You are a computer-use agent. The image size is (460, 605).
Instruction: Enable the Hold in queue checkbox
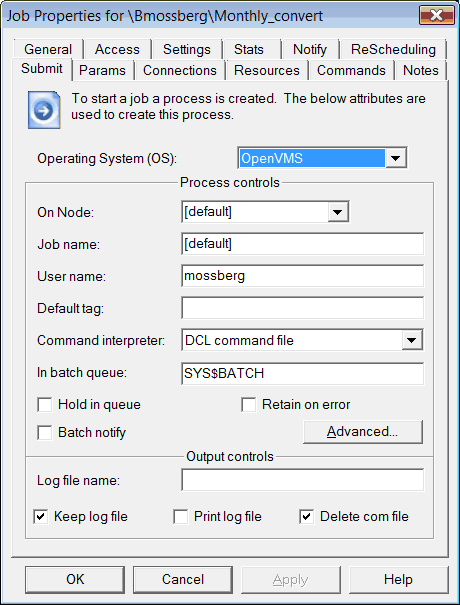45,405
